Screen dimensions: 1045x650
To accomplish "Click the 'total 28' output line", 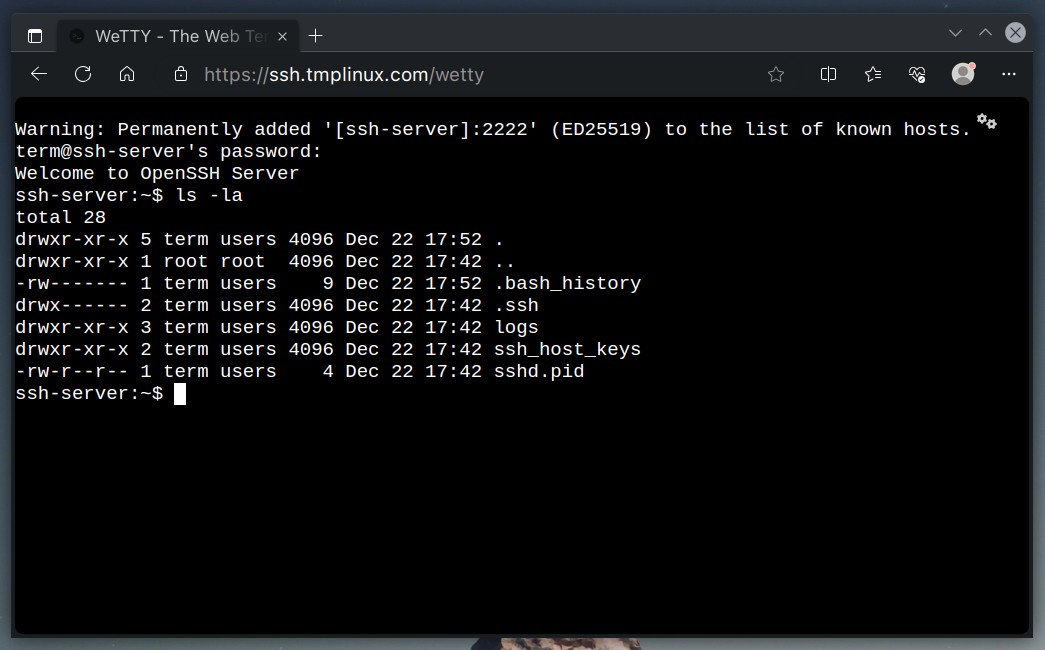I will coord(61,217).
